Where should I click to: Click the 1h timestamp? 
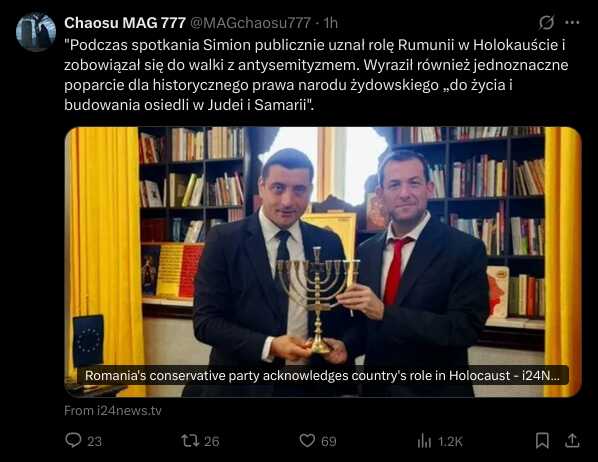point(330,23)
